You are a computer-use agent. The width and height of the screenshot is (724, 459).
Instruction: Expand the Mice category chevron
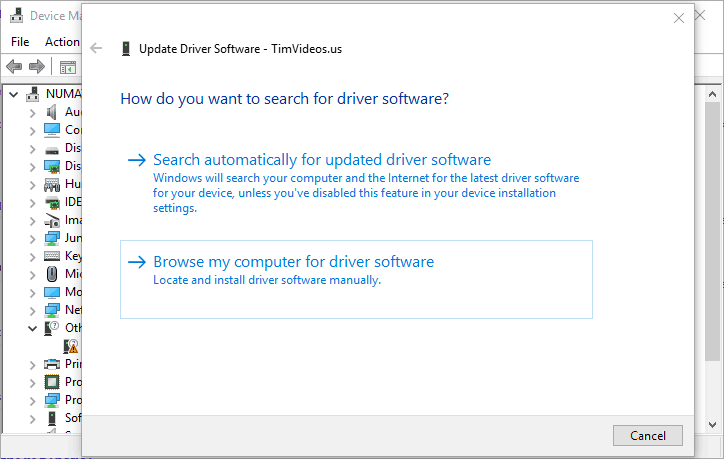click(32, 275)
